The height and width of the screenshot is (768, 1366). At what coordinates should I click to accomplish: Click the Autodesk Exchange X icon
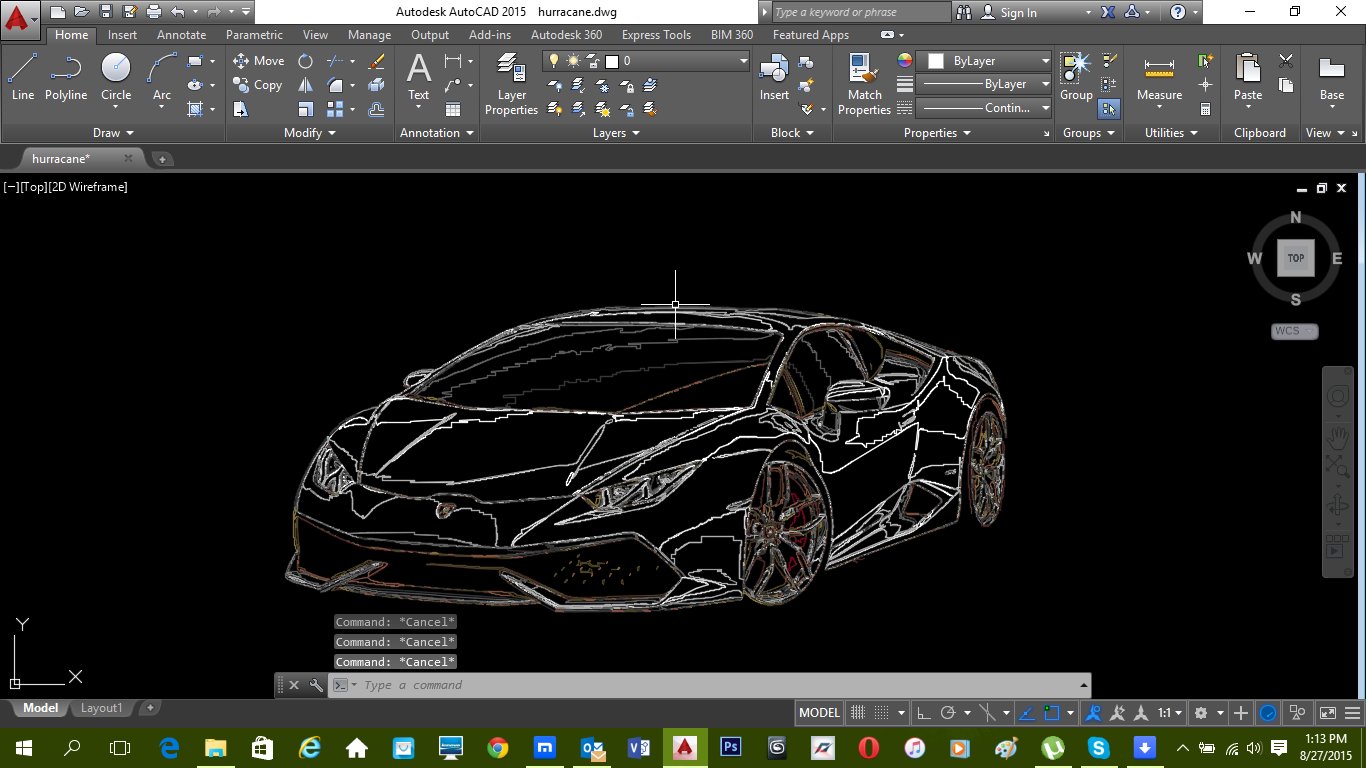[1108, 12]
